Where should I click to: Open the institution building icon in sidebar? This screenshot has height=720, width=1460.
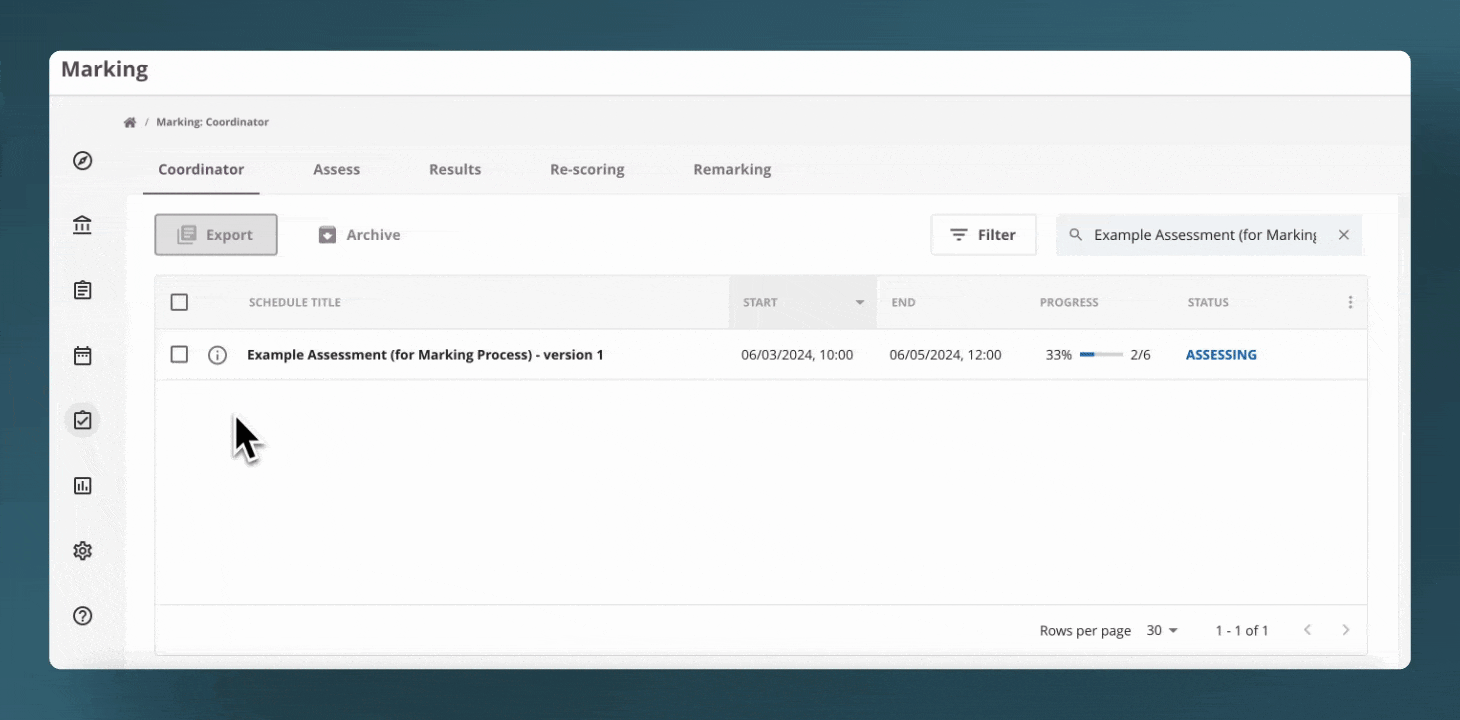click(83, 225)
